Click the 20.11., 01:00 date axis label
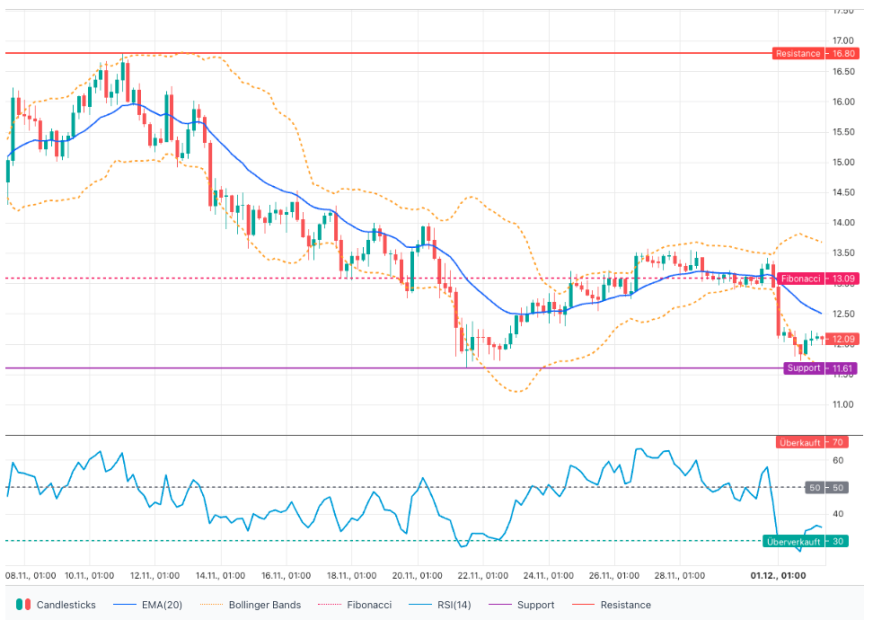Image resolution: width=873 pixels, height=620 pixels. coord(419,576)
